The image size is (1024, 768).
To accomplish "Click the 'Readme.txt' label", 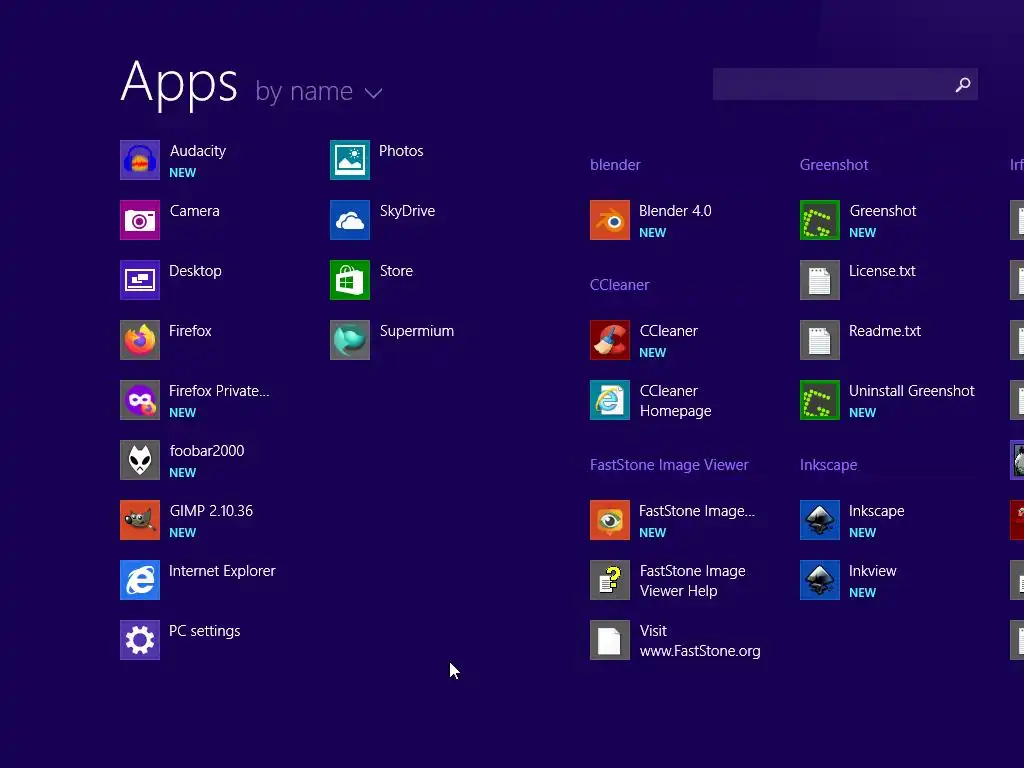I will point(885,331).
